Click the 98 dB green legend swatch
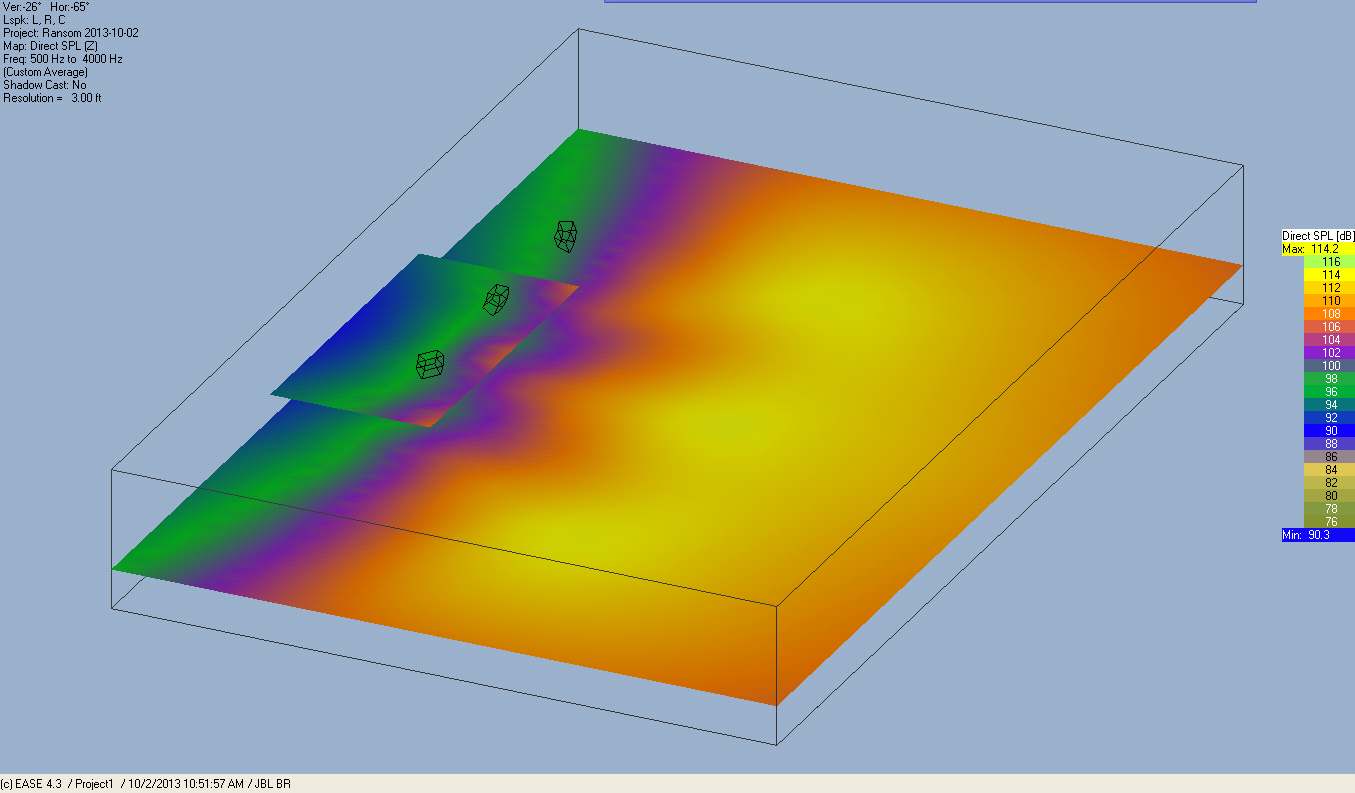This screenshot has height=793, width=1355. (1330, 378)
